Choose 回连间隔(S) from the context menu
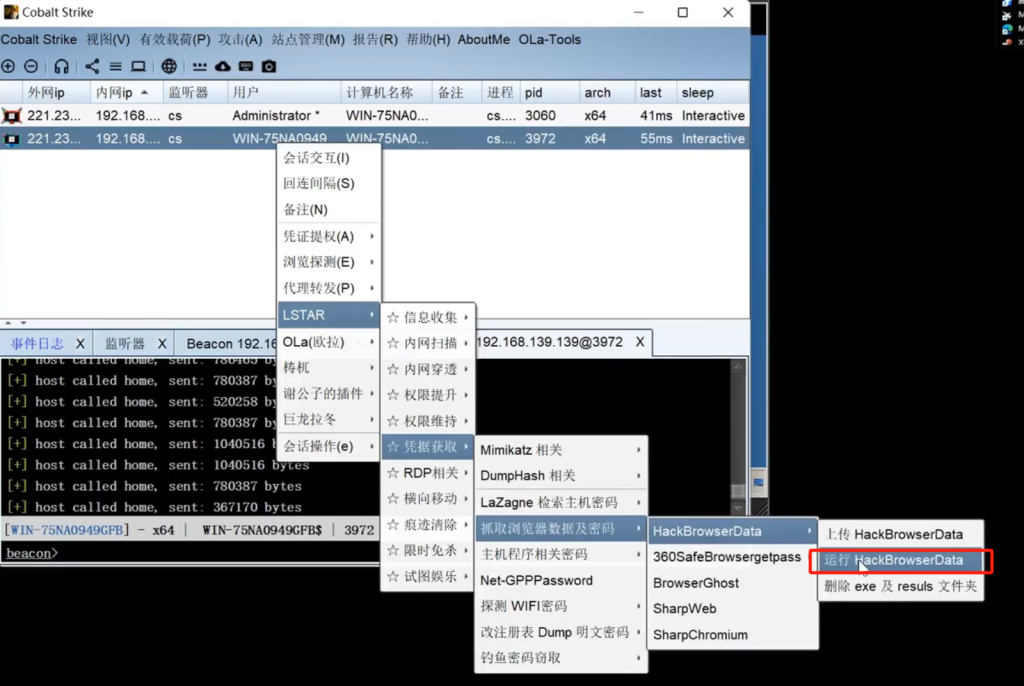The image size is (1024, 686). click(328, 184)
